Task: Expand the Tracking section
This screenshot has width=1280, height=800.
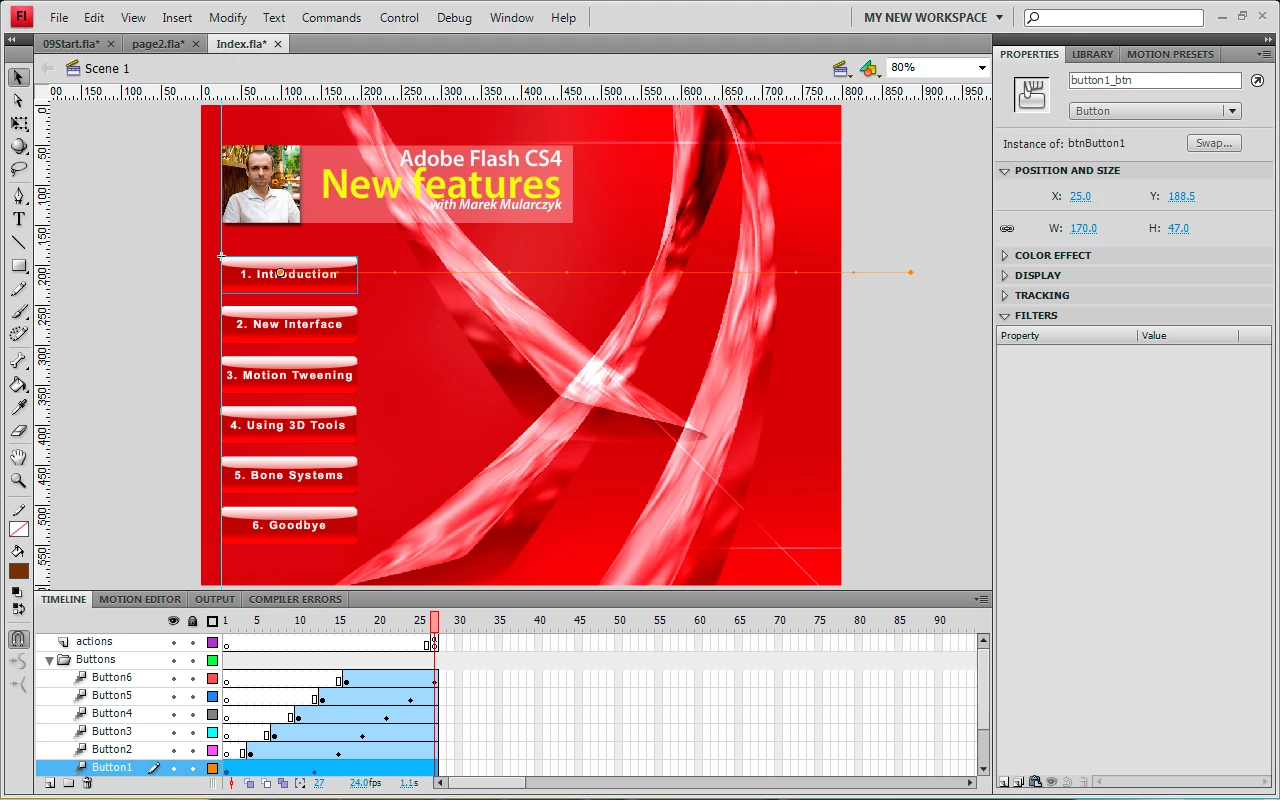Action: (1004, 296)
